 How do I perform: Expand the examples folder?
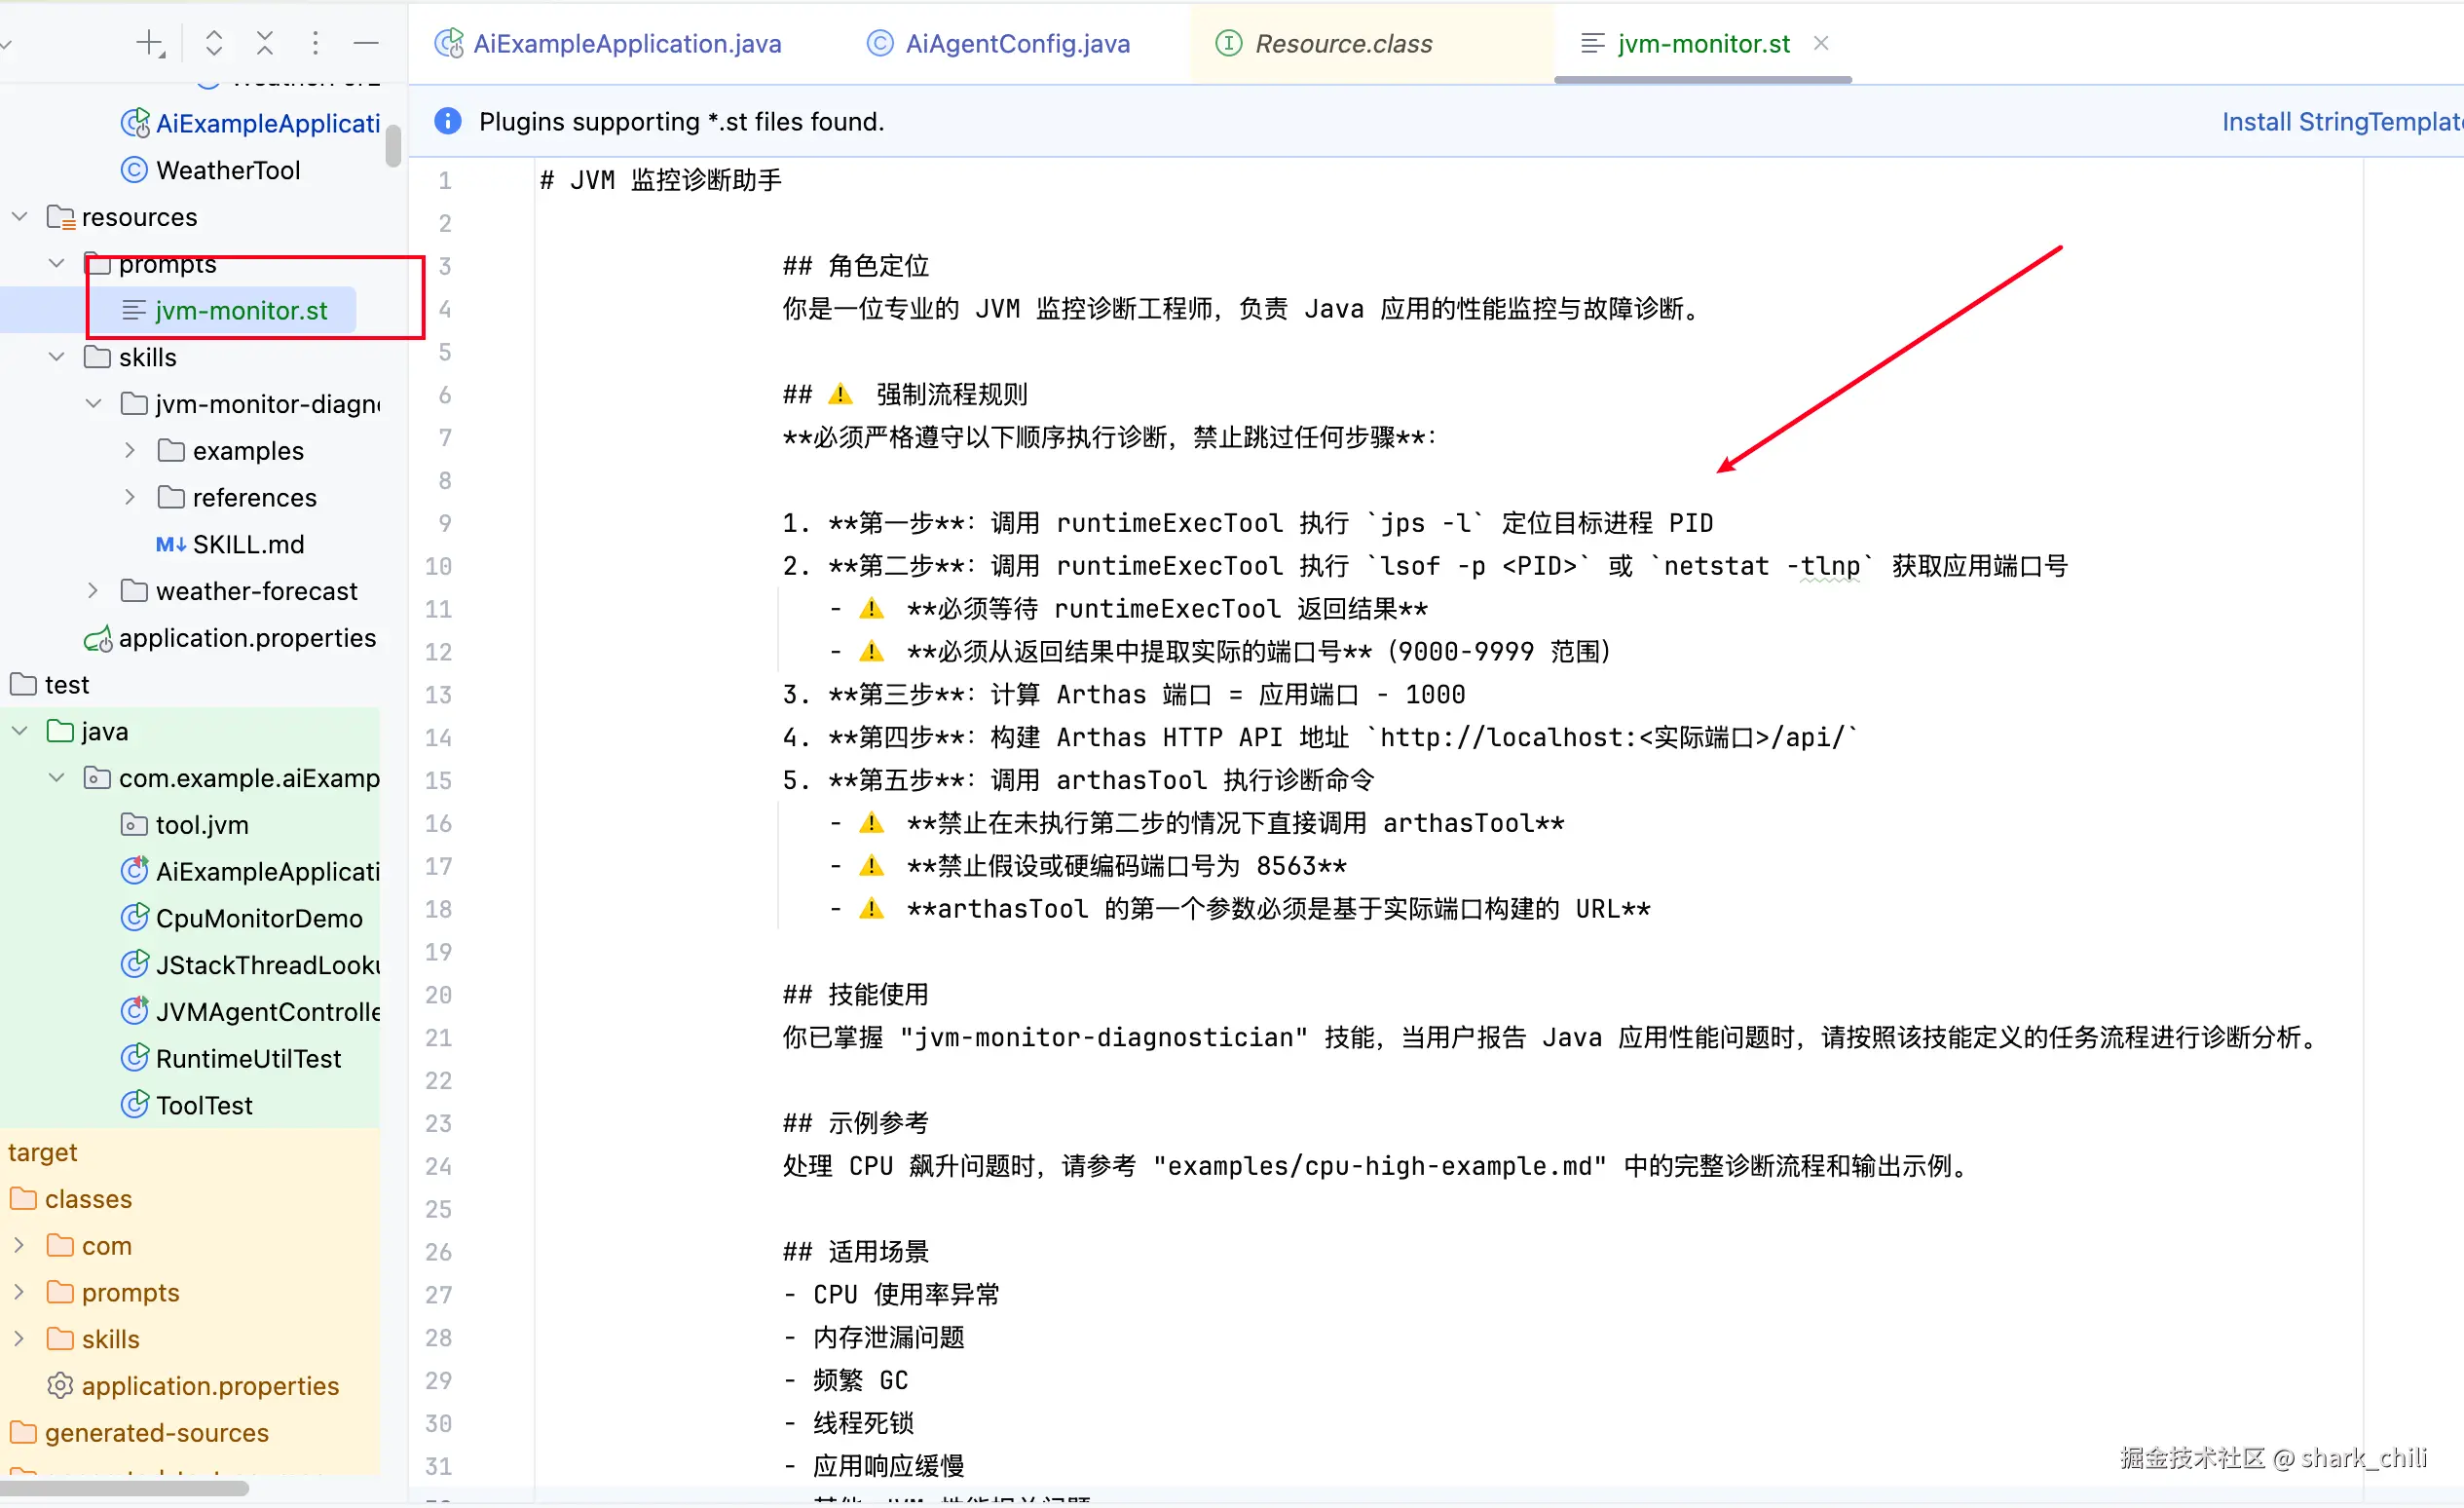130,451
